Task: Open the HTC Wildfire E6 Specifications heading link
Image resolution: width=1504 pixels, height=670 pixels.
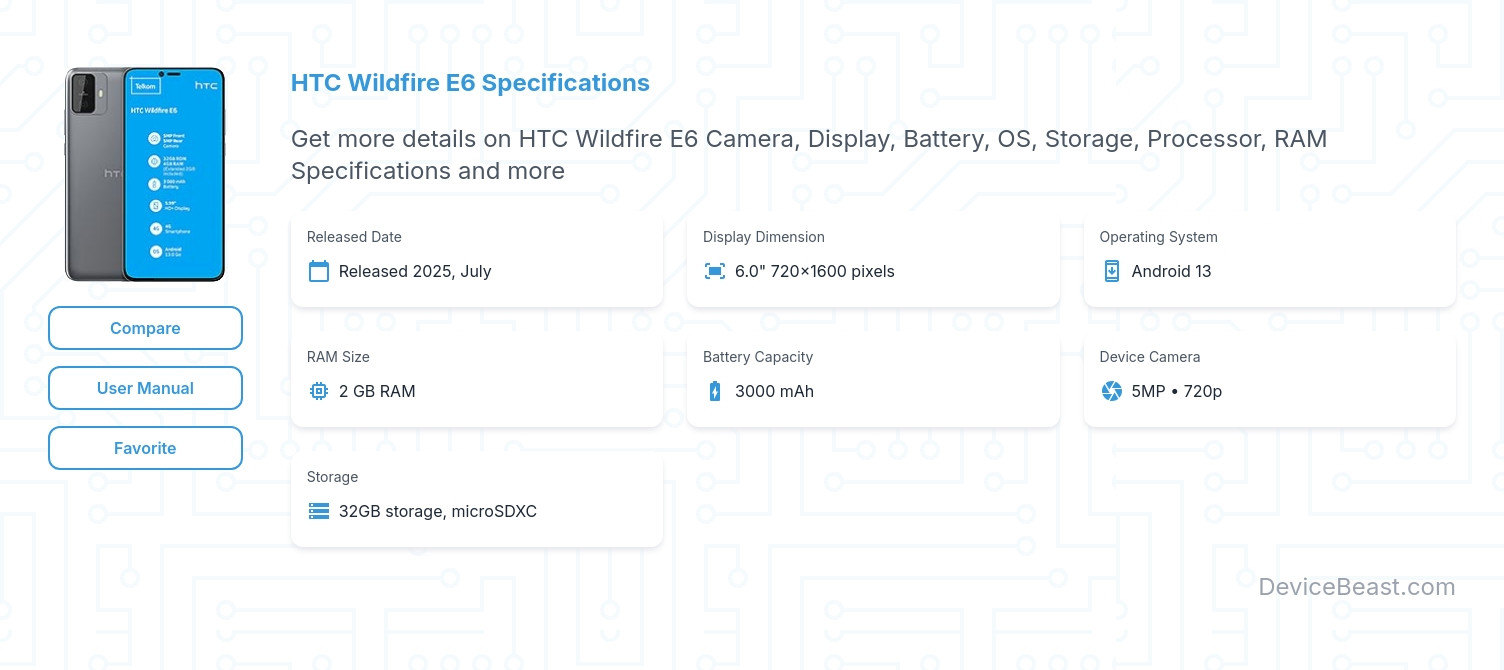Action: (470, 83)
